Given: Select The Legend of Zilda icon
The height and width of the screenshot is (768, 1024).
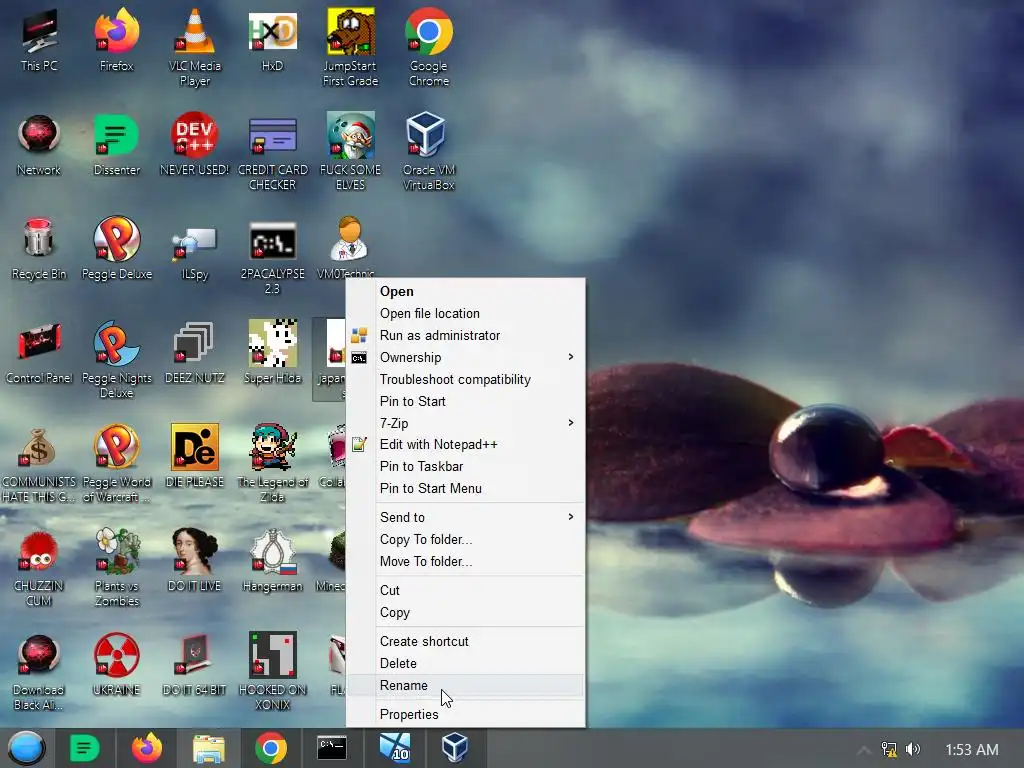Looking at the screenshot, I should click(x=272, y=463).
